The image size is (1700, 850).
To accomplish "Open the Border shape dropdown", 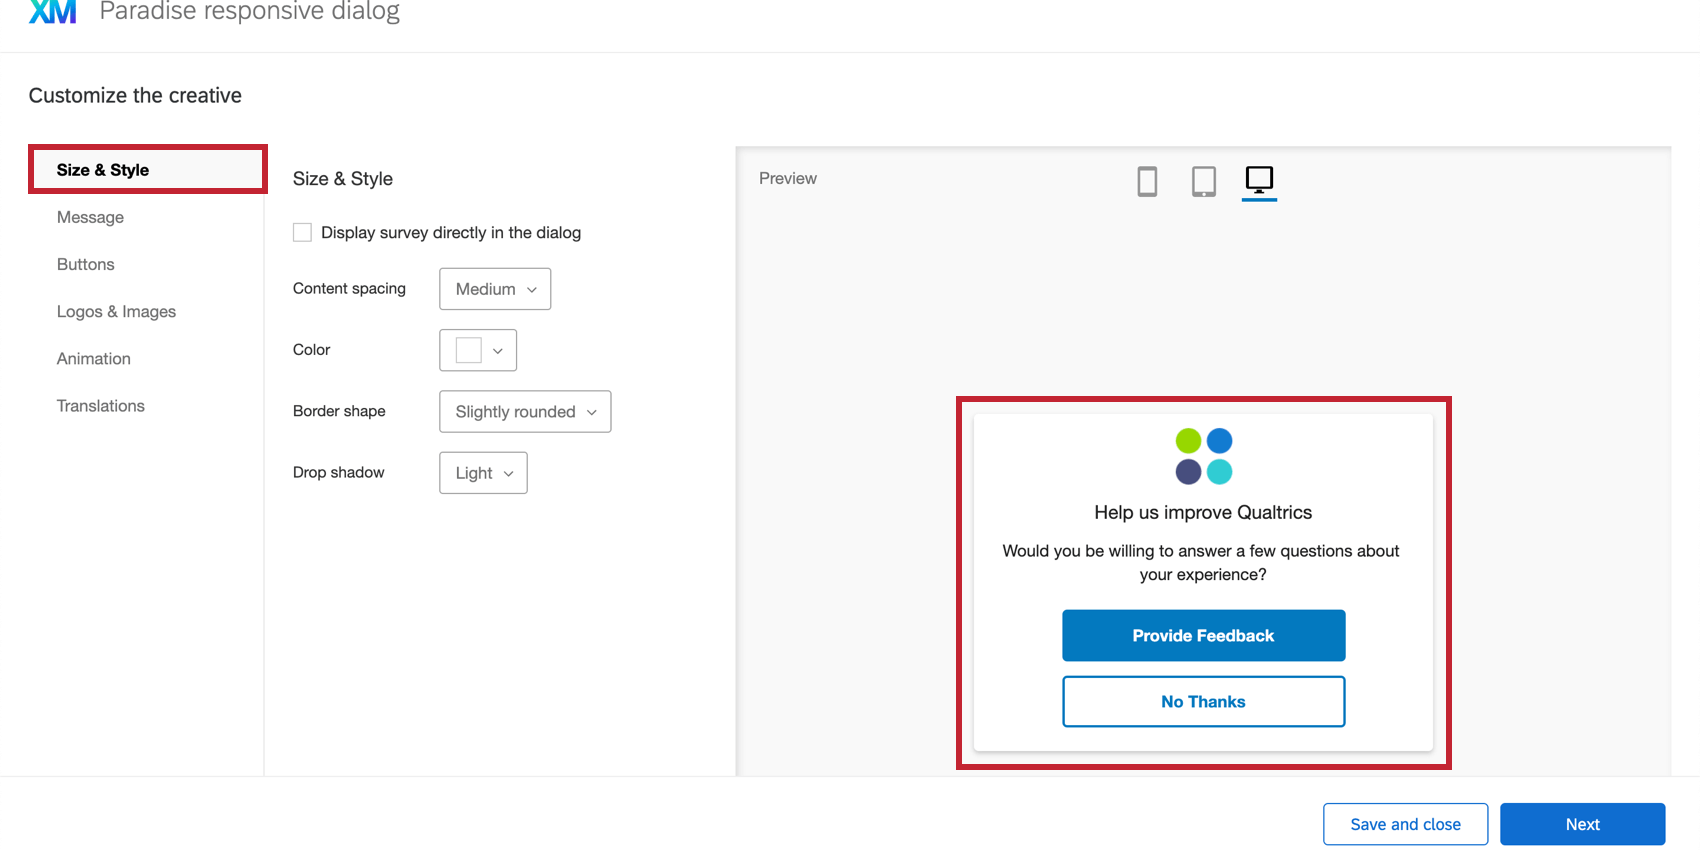I will [525, 411].
